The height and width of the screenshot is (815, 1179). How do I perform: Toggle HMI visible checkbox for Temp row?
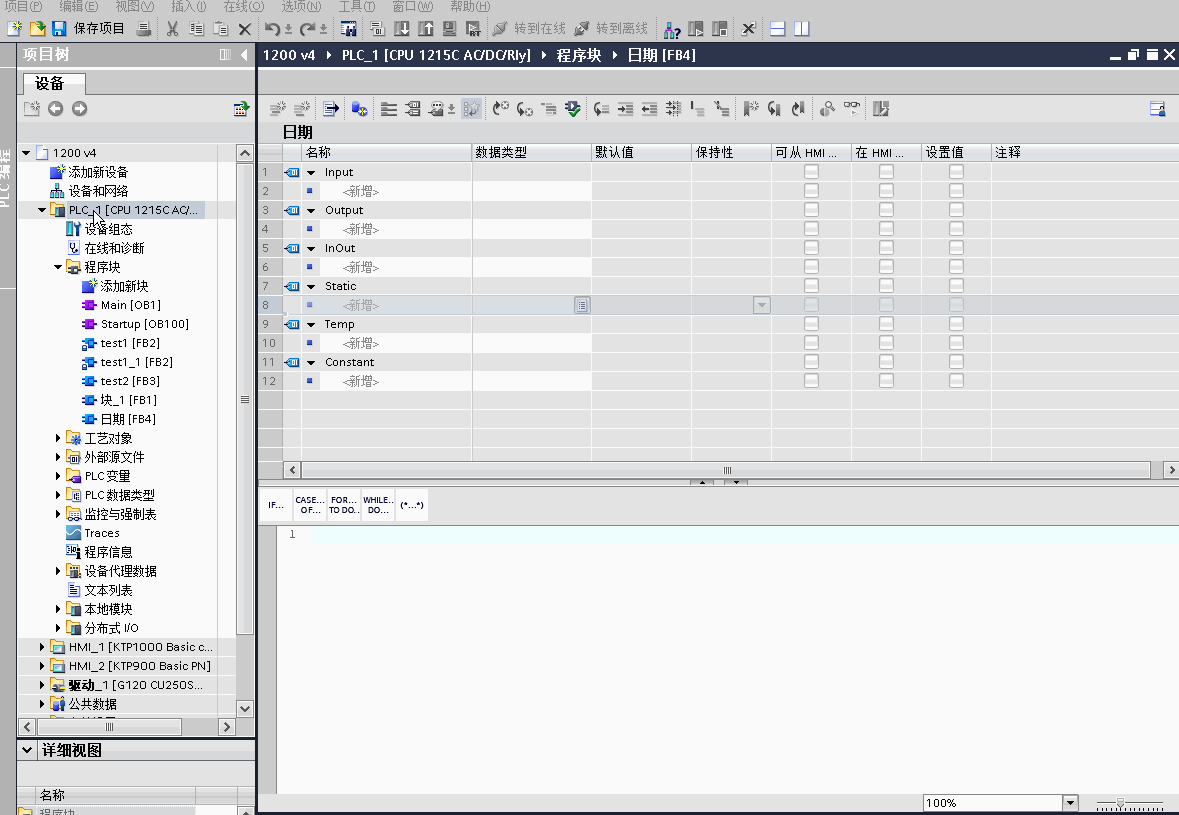(x=887, y=323)
